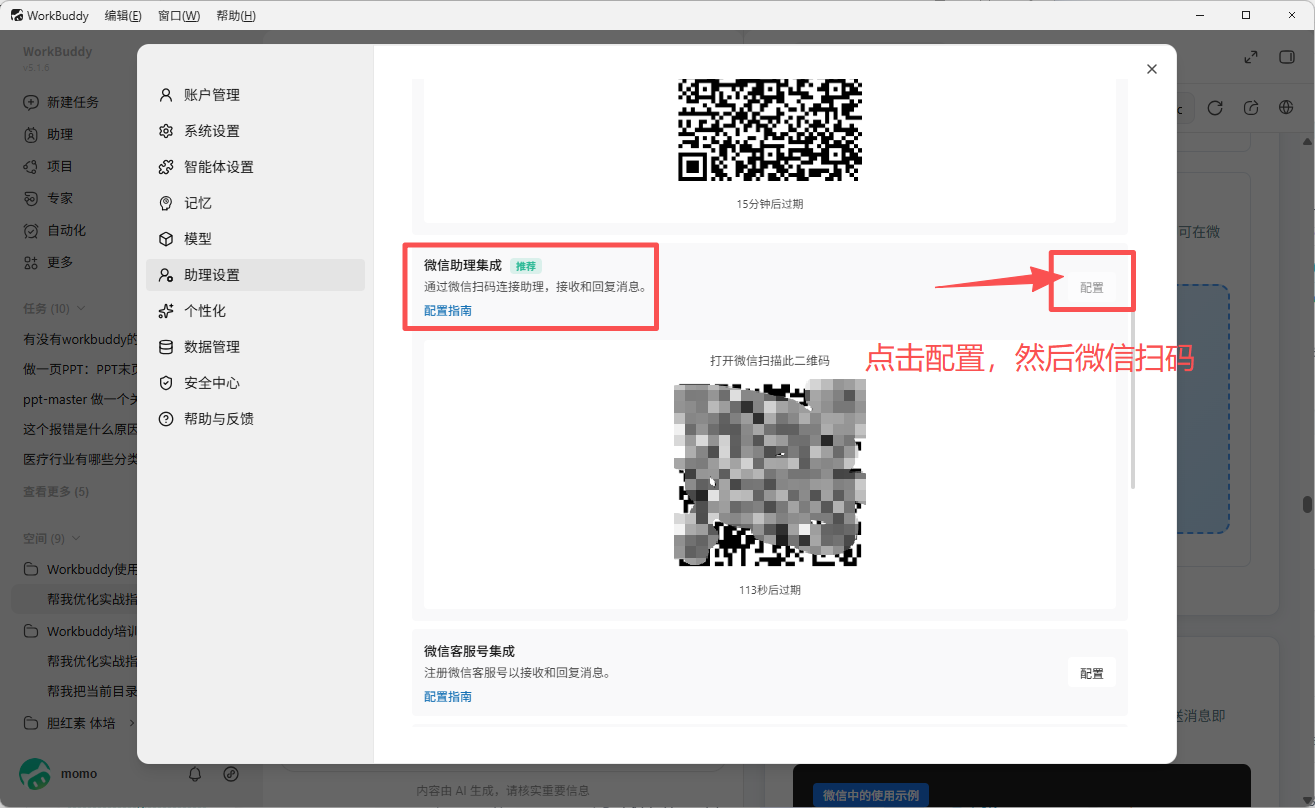This screenshot has height=808, width=1315.
Task: Click 配置 button for 微信助理集成
Action: 1092,287
